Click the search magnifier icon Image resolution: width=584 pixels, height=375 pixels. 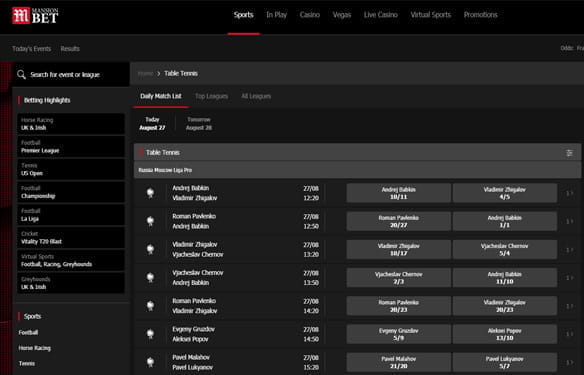click(22, 75)
